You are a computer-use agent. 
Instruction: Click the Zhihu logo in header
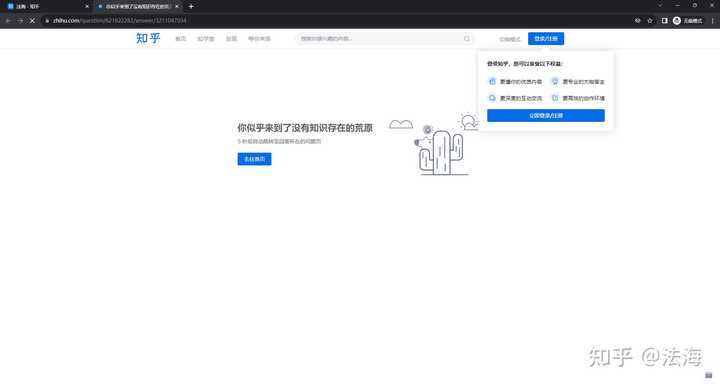(x=148, y=38)
